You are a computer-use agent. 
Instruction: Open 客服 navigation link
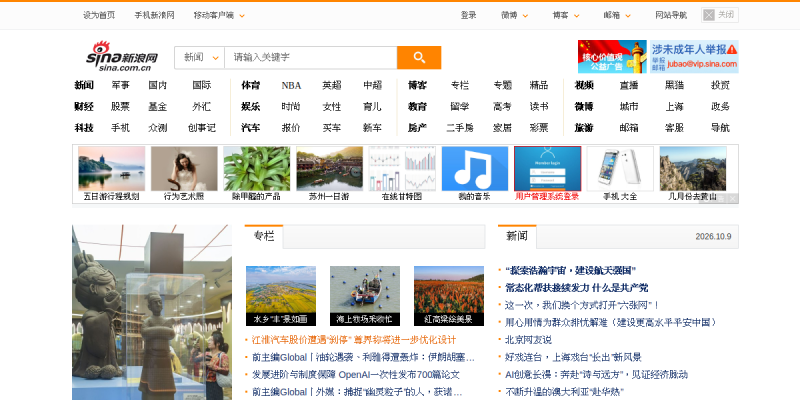(674, 128)
